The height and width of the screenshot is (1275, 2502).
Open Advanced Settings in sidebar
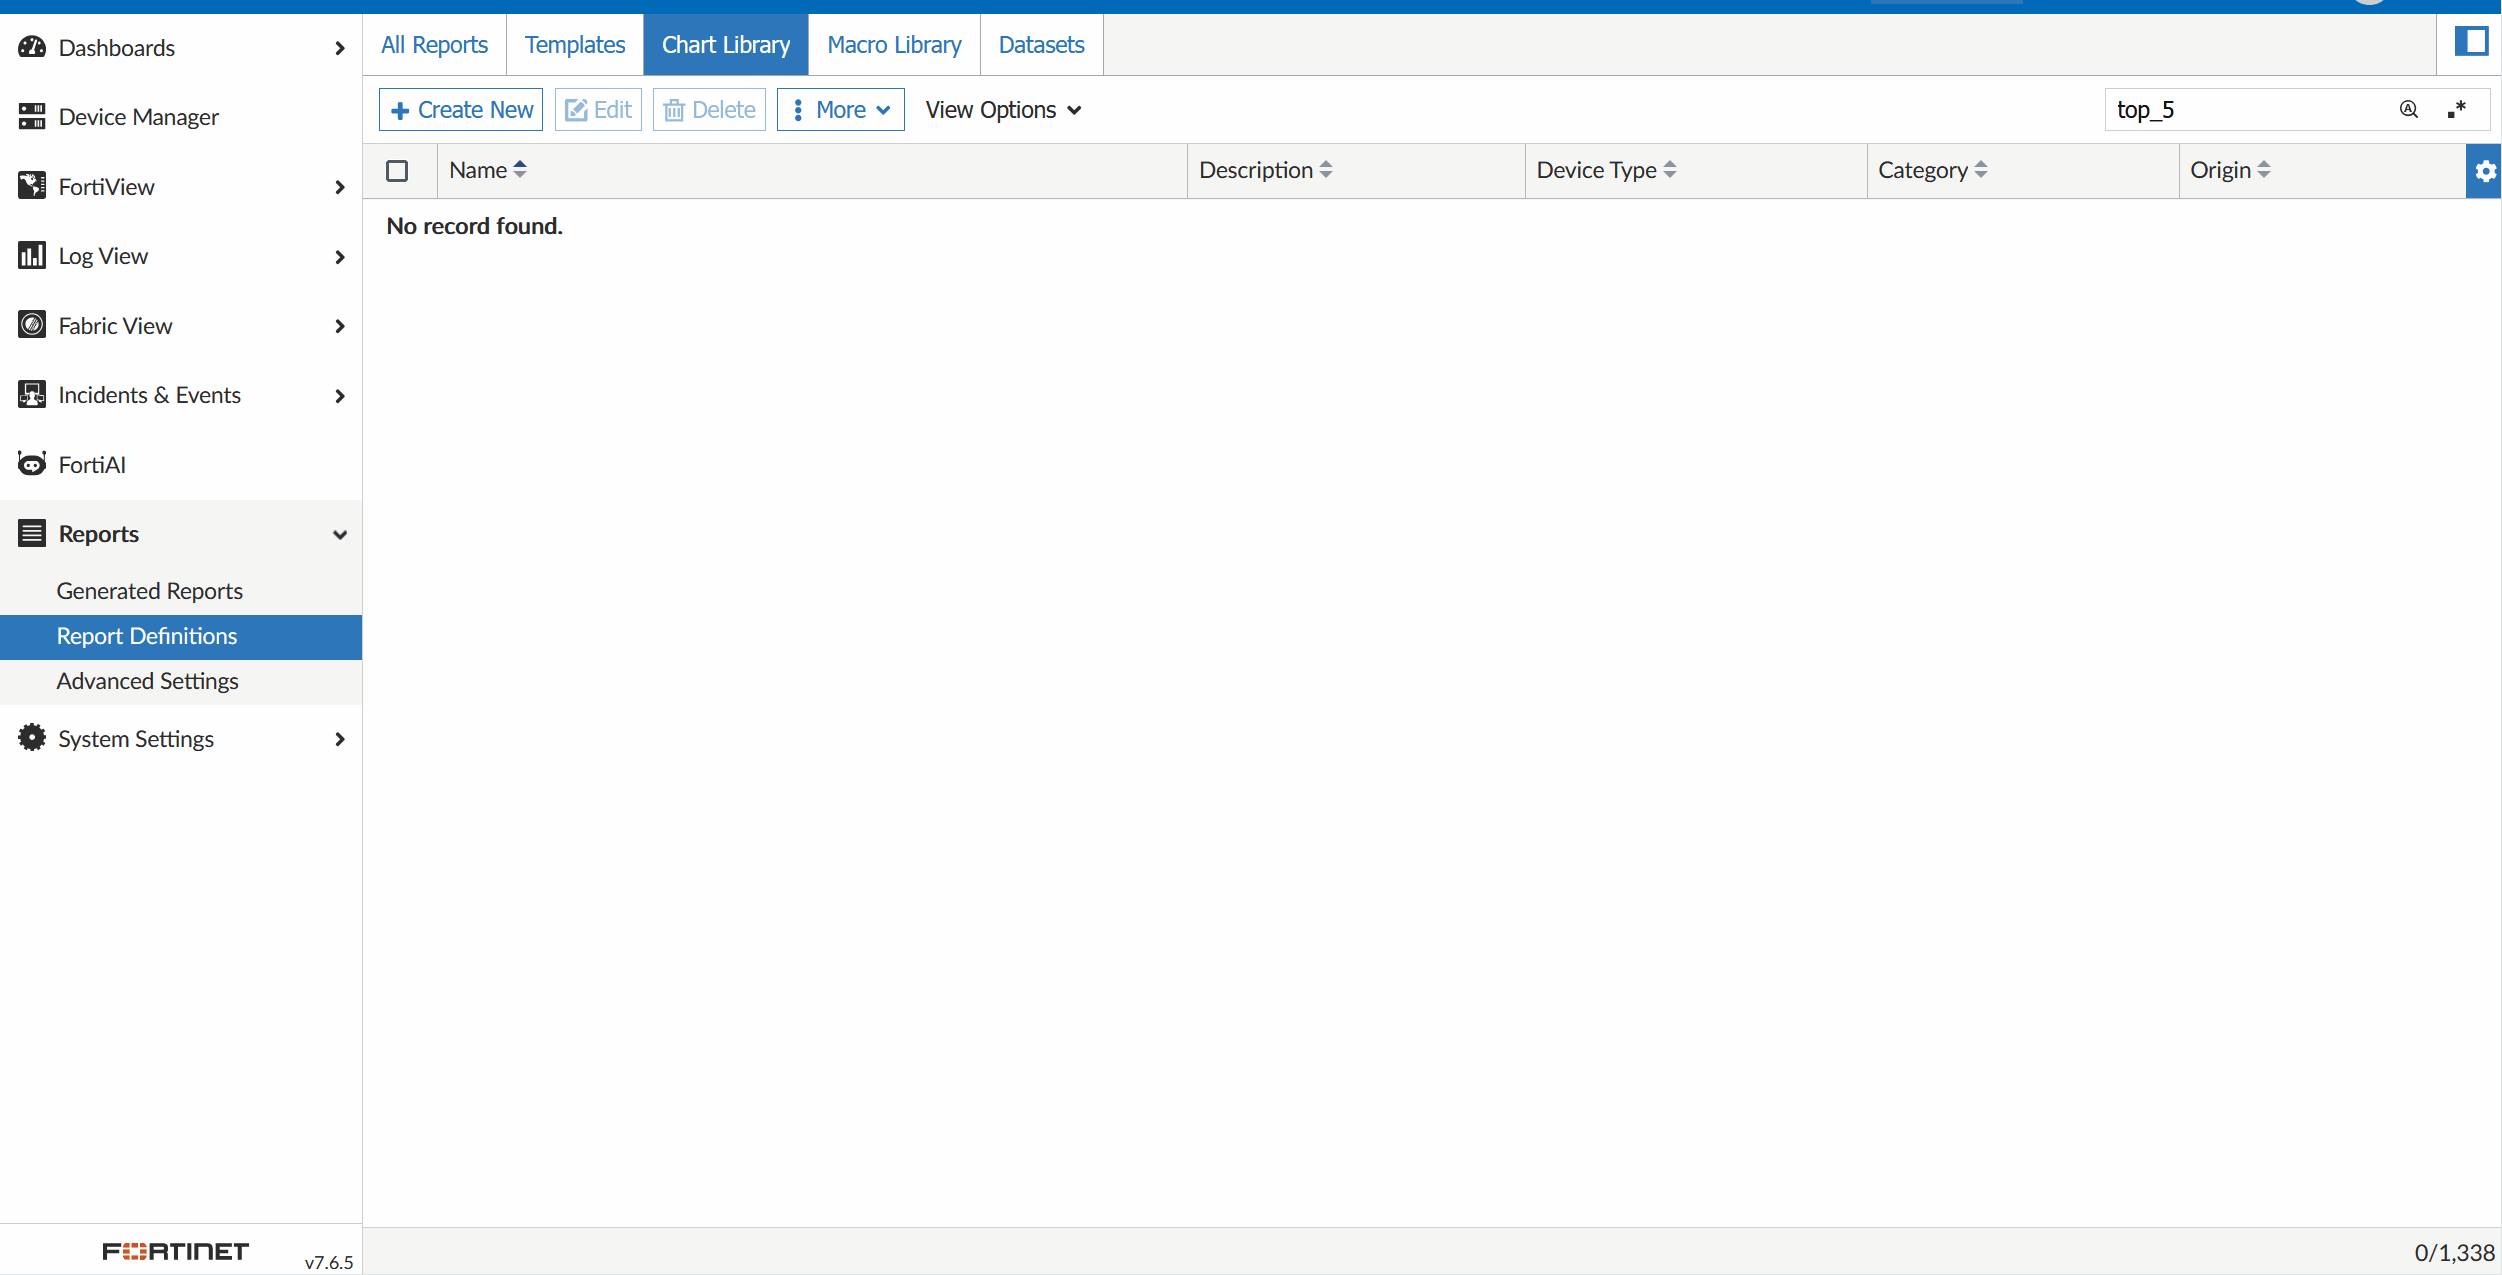click(x=181, y=682)
